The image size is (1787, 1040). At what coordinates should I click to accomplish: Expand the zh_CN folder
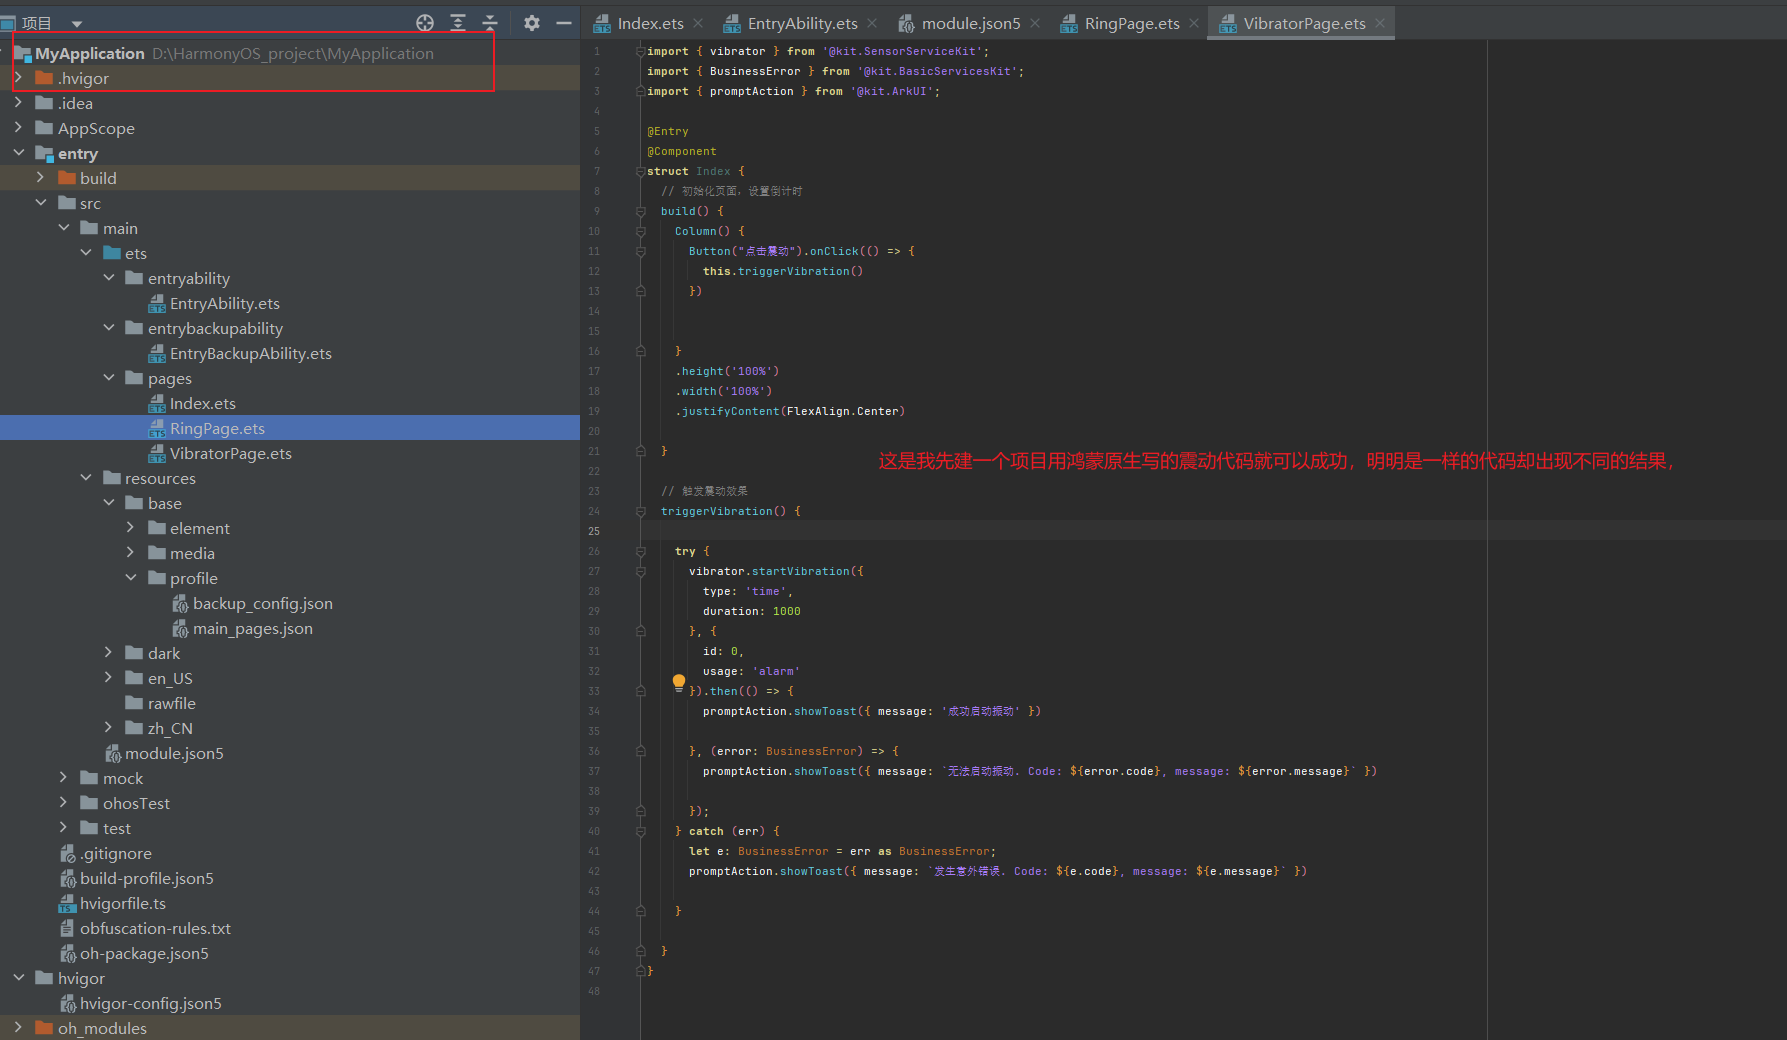tap(109, 728)
